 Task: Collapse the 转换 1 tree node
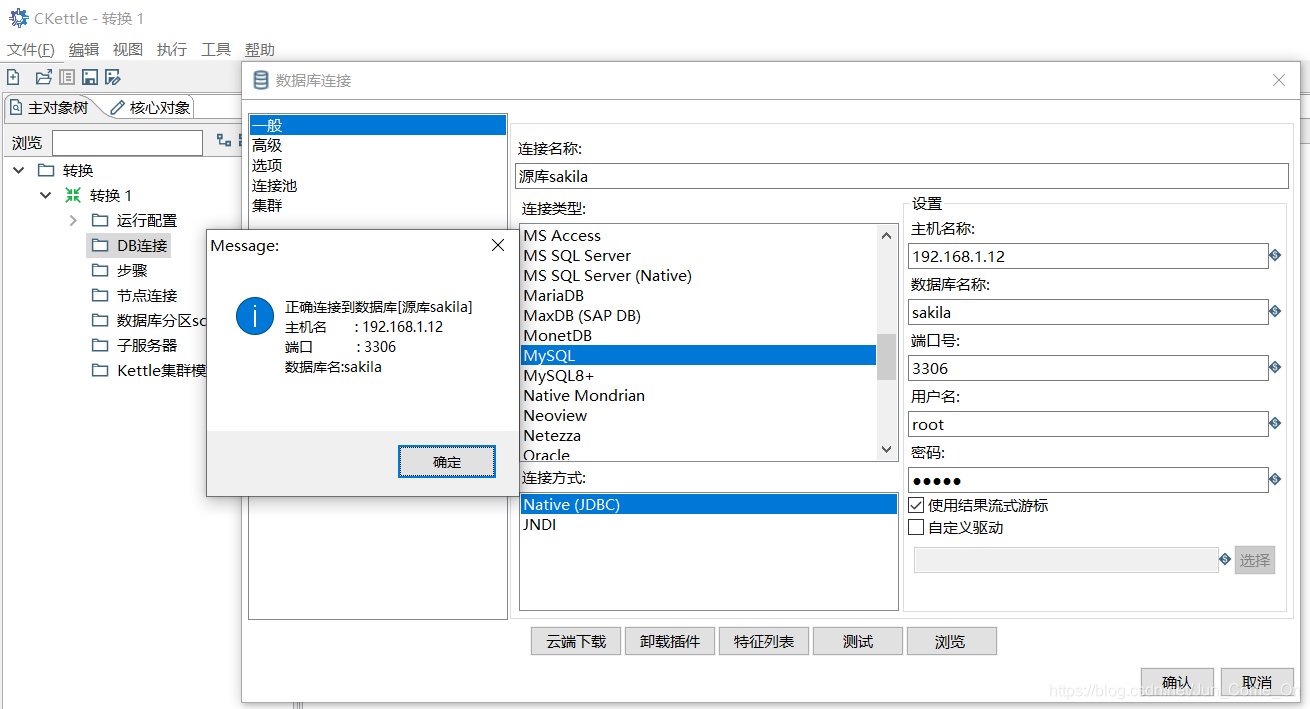(45, 195)
